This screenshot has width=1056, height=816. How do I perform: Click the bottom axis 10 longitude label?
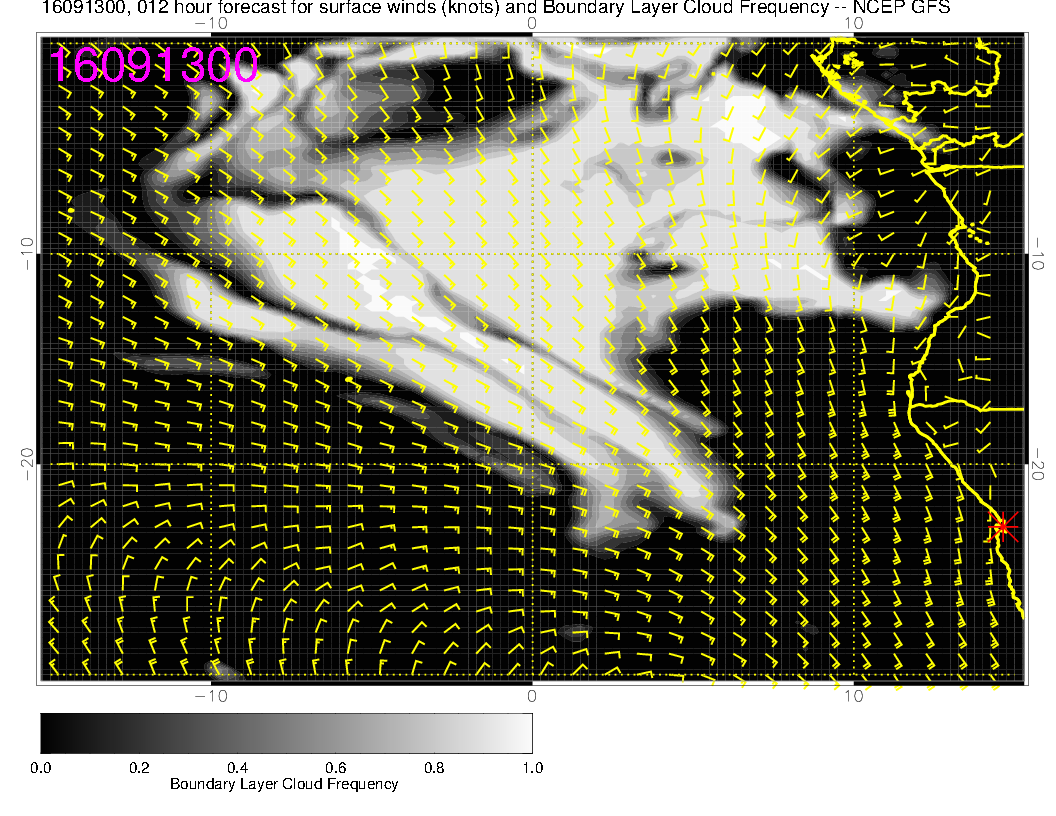coord(852,694)
